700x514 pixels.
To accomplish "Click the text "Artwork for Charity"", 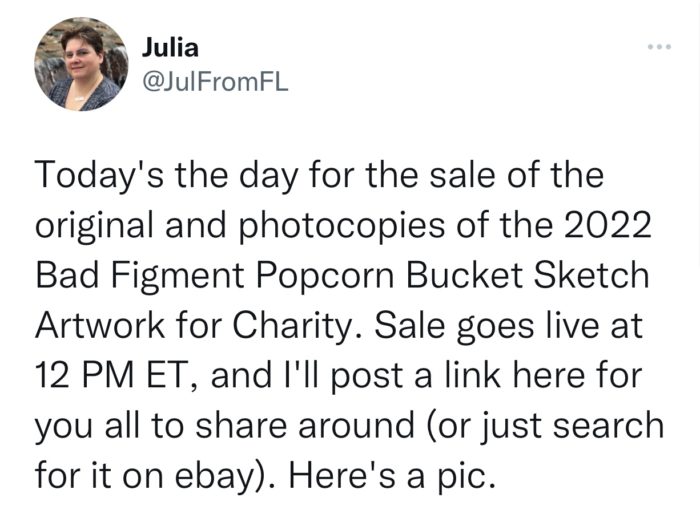I will (x=197, y=325).
